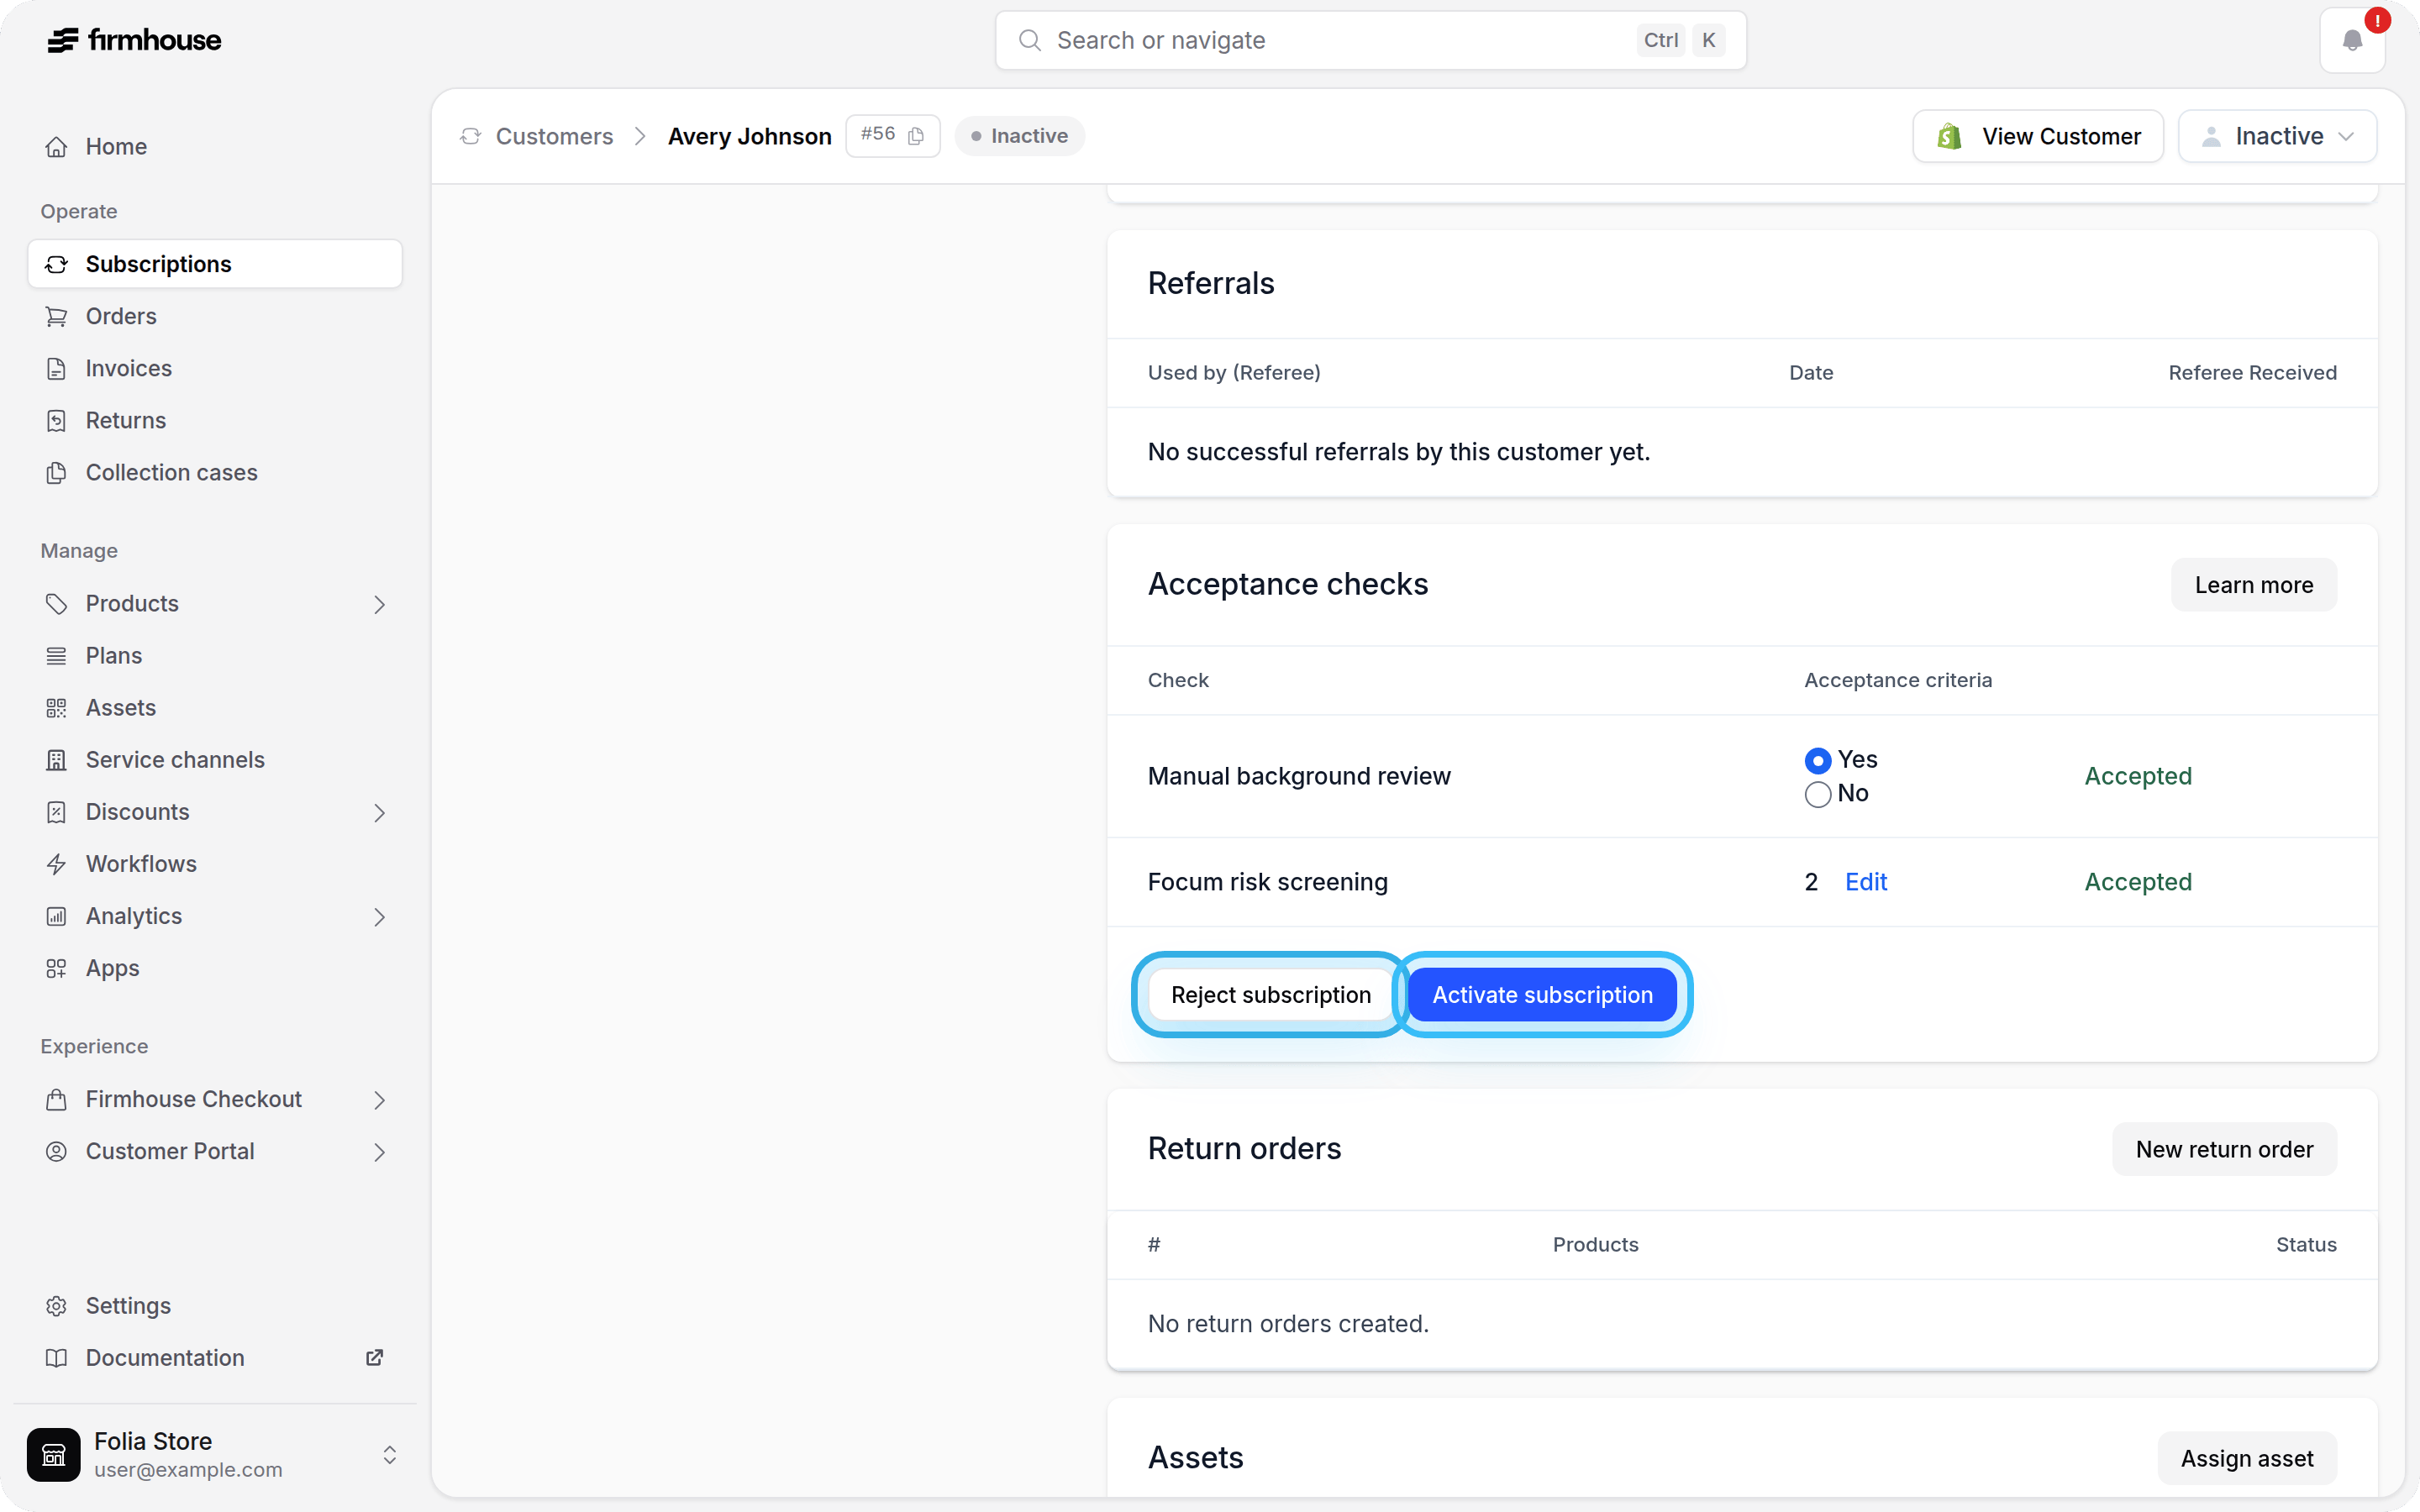Image resolution: width=2420 pixels, height=1512 pixels.
Task: Open the Folia Store account switcher
Action: [390, 1454]
